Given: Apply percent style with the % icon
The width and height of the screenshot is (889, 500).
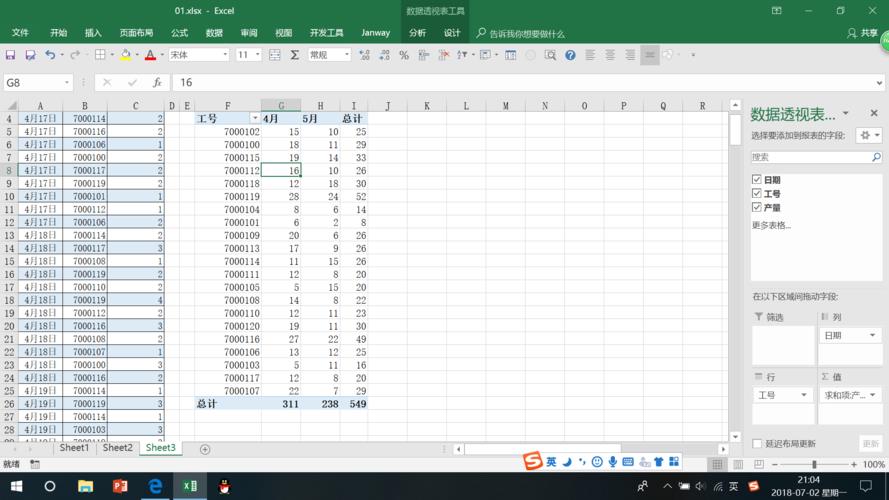Looking at the screenshot, I should click(404, 55).
